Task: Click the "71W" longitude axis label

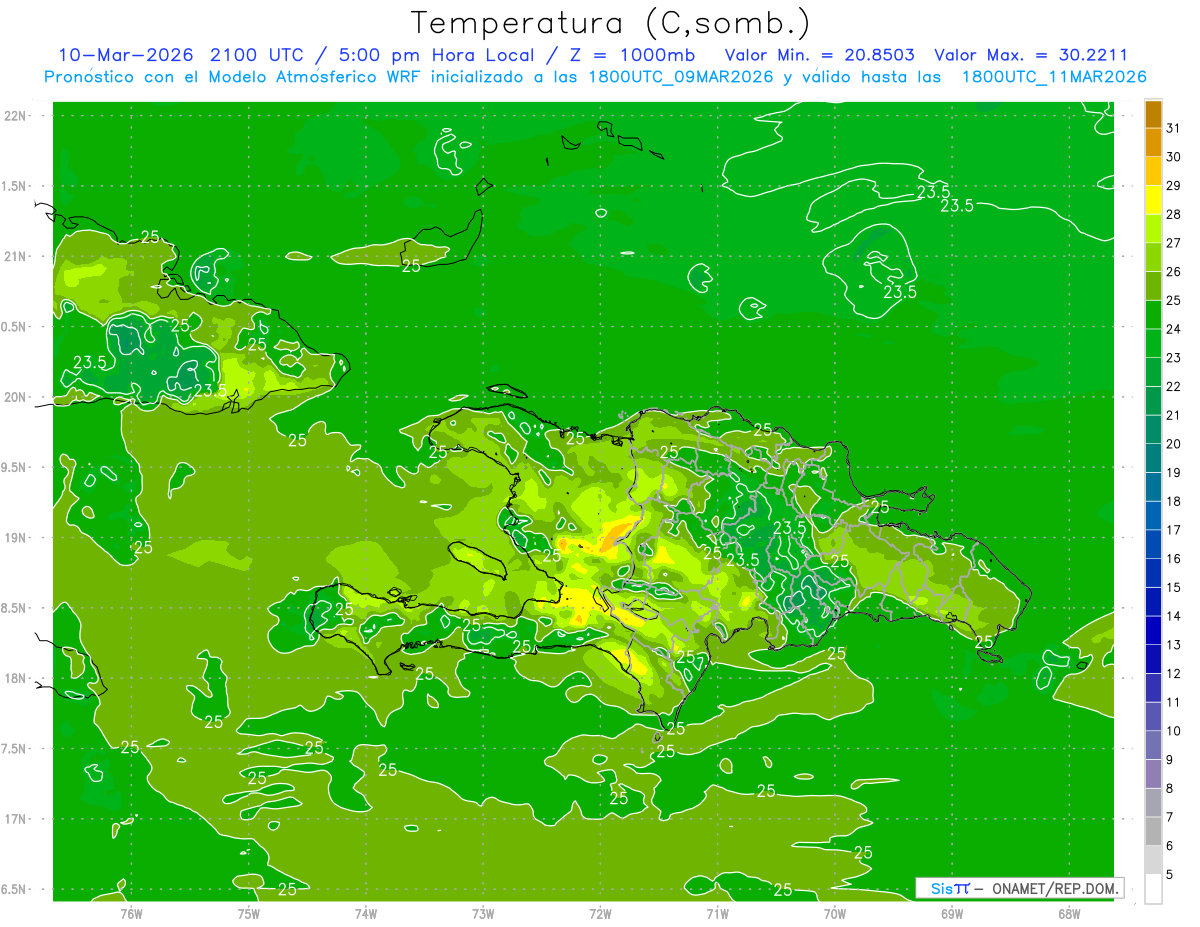Action: coord(717,914)
